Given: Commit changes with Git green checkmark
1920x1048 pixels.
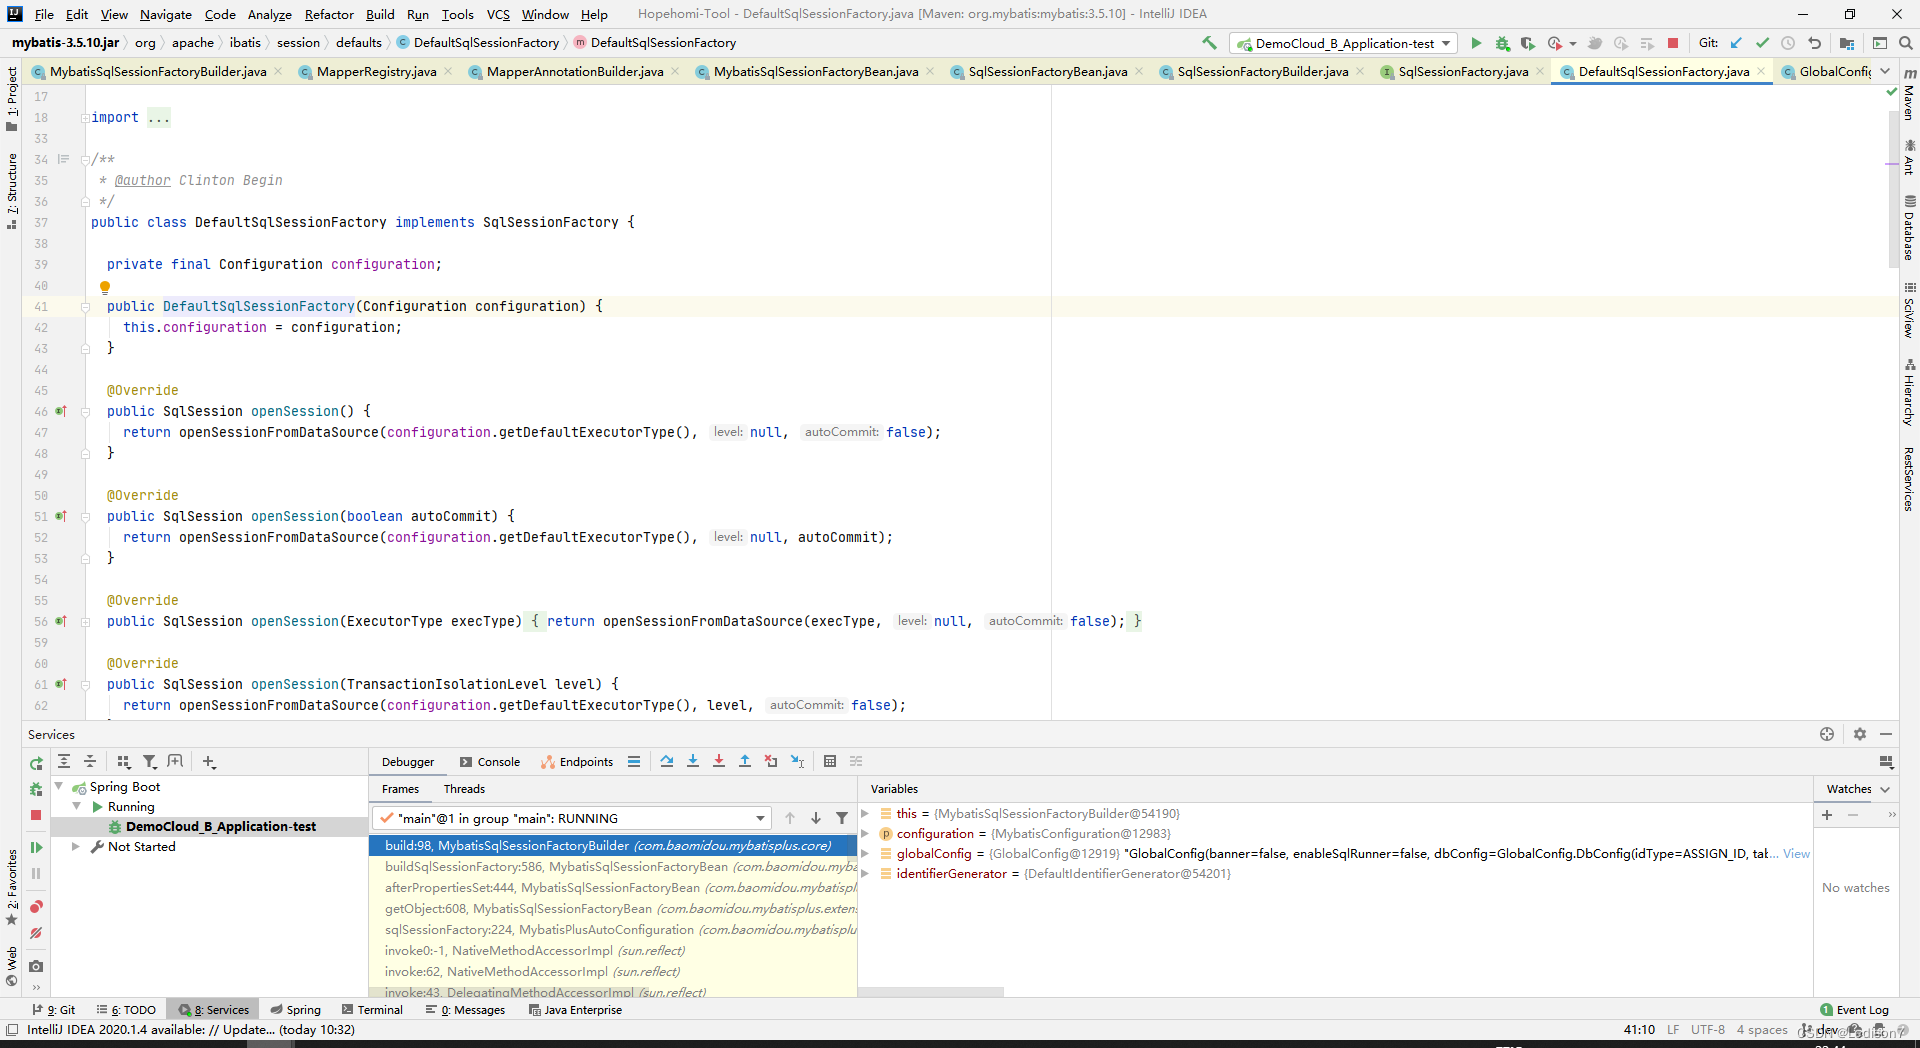Looking at the screenshot, I should 1762,43.
